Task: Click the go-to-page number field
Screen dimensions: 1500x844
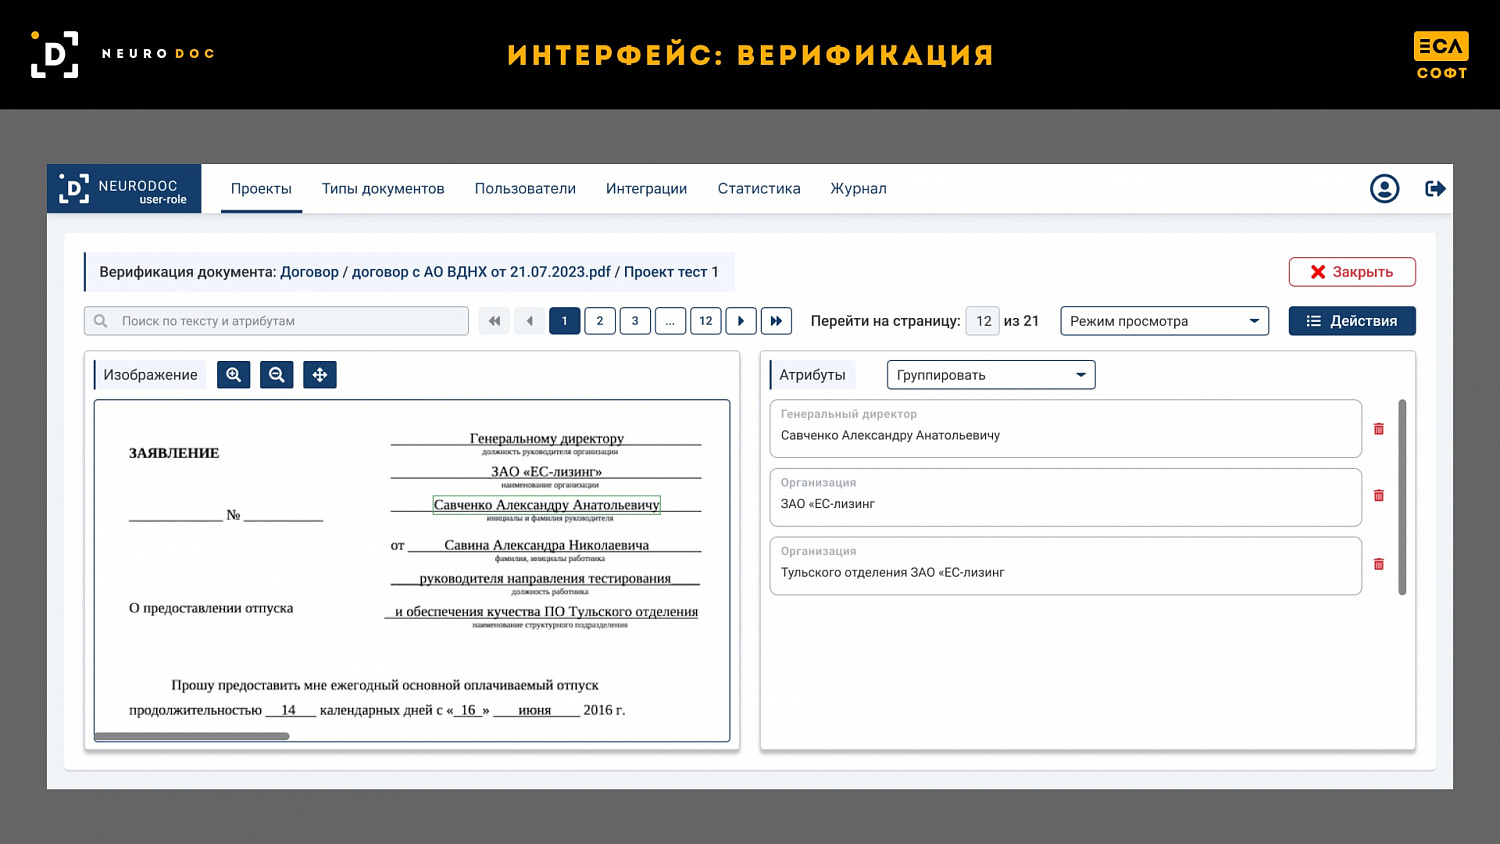Action: point(983,321)
